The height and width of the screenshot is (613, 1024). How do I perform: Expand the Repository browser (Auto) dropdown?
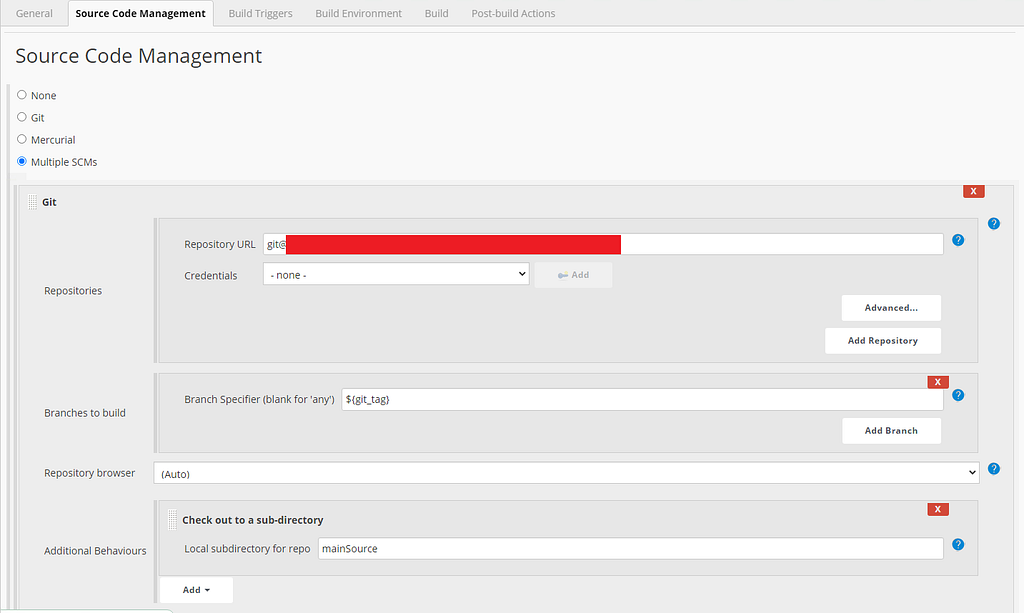tap(566, 473)
